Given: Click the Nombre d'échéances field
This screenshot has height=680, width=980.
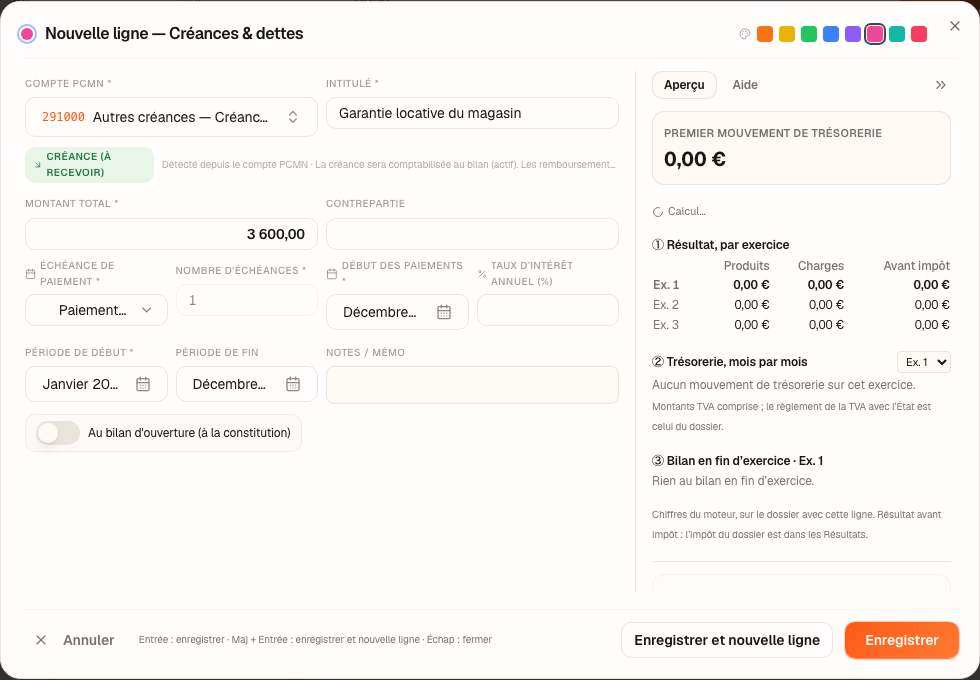Looking at the screenshot, I should click(x=247, y=300).
